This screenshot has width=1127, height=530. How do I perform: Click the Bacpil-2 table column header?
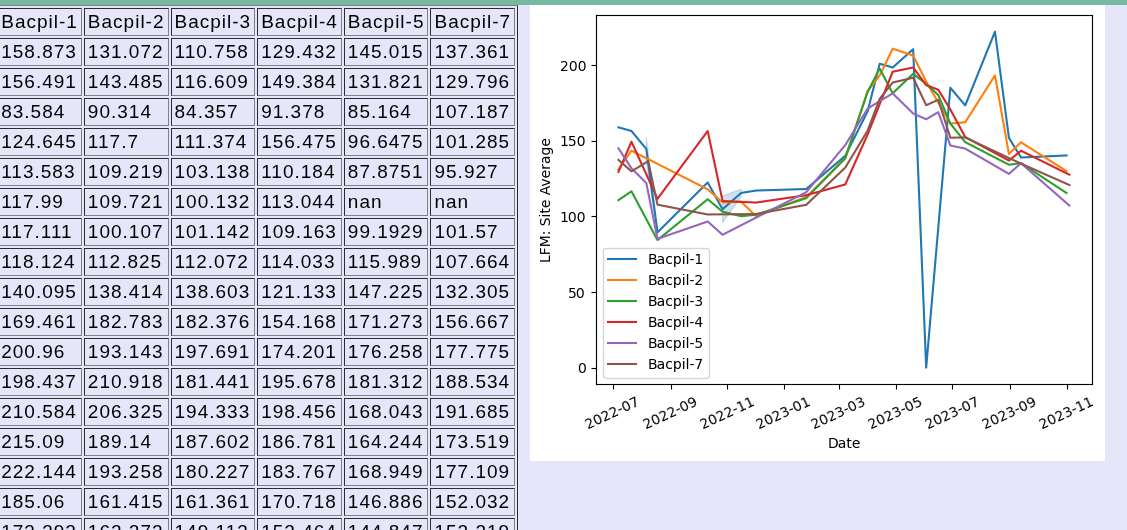(126, 22)
